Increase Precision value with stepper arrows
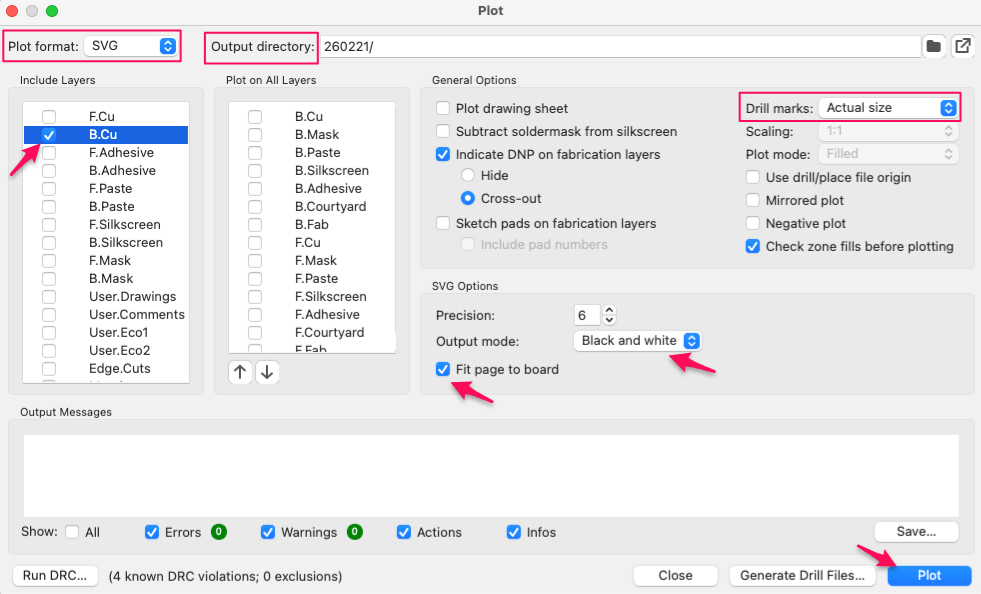The image size is (981, 594). coord(609,310)
